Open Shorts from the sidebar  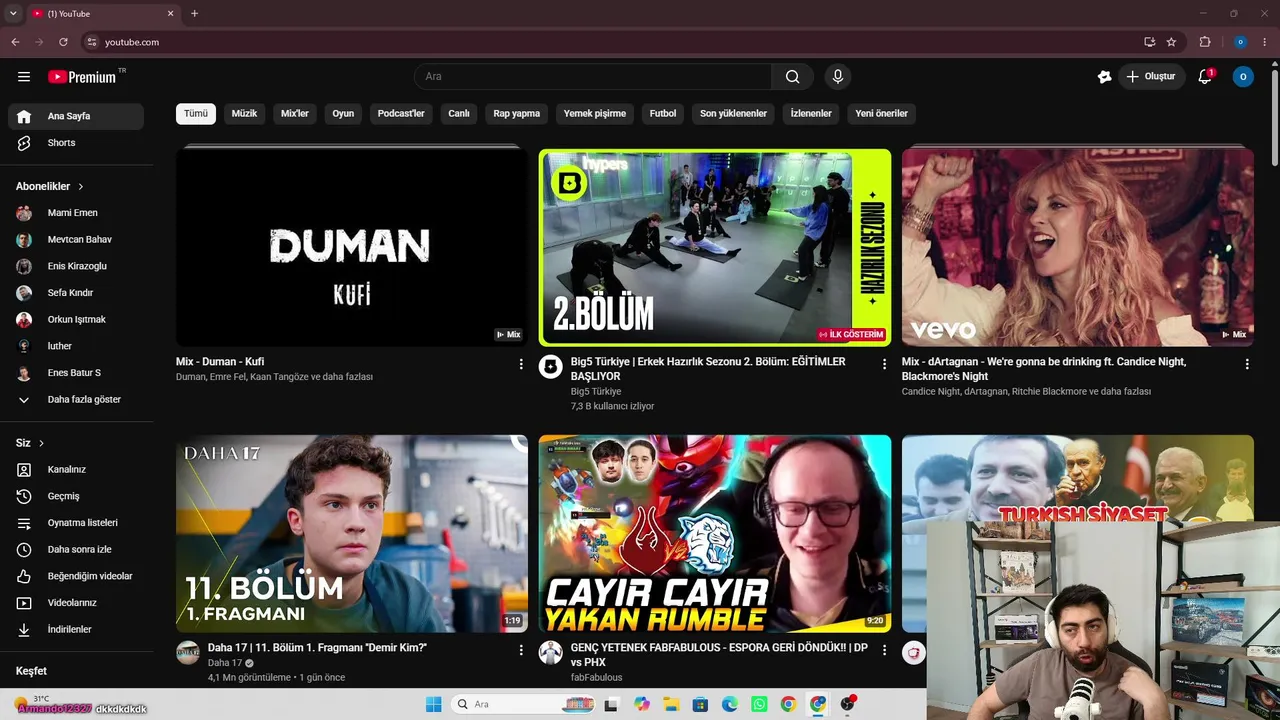pyautogui.click(x=76, y=143)
